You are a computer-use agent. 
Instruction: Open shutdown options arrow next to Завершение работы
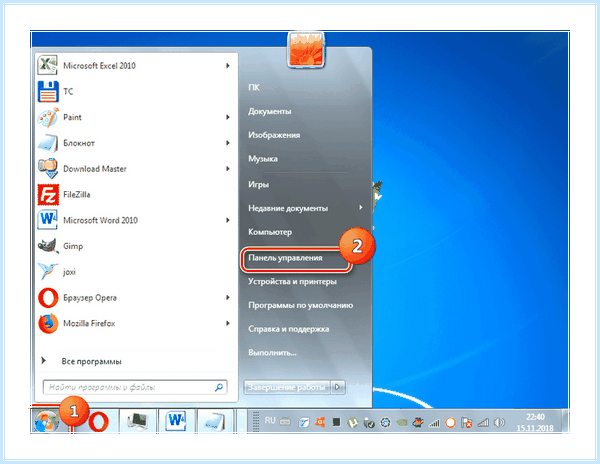point(338,387)
